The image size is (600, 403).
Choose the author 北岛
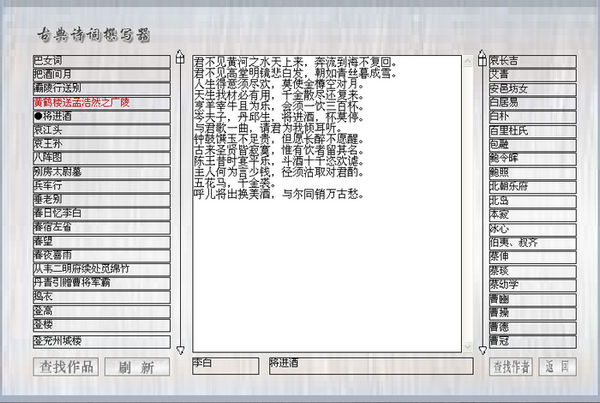[x=533, y=201]
